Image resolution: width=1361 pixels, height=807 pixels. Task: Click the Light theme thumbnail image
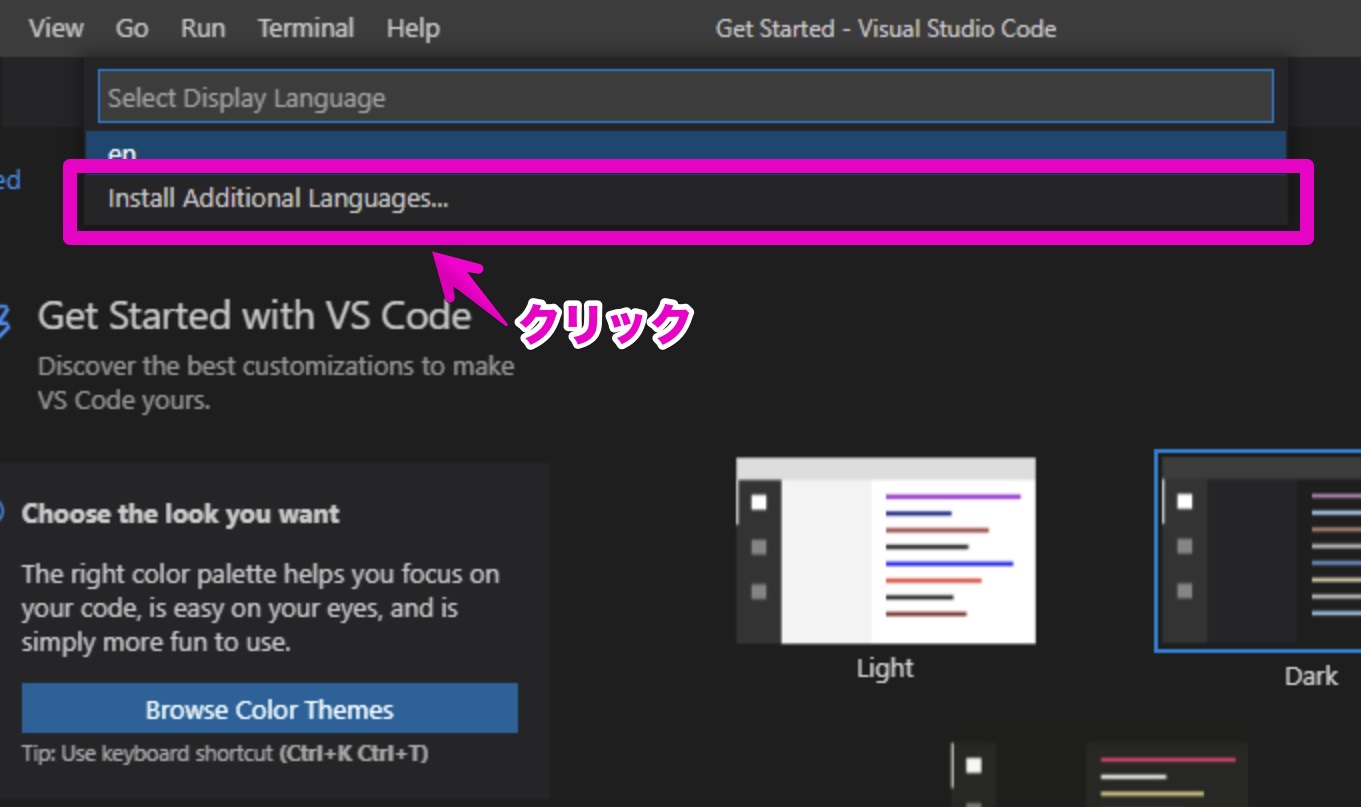pos(885,548)
